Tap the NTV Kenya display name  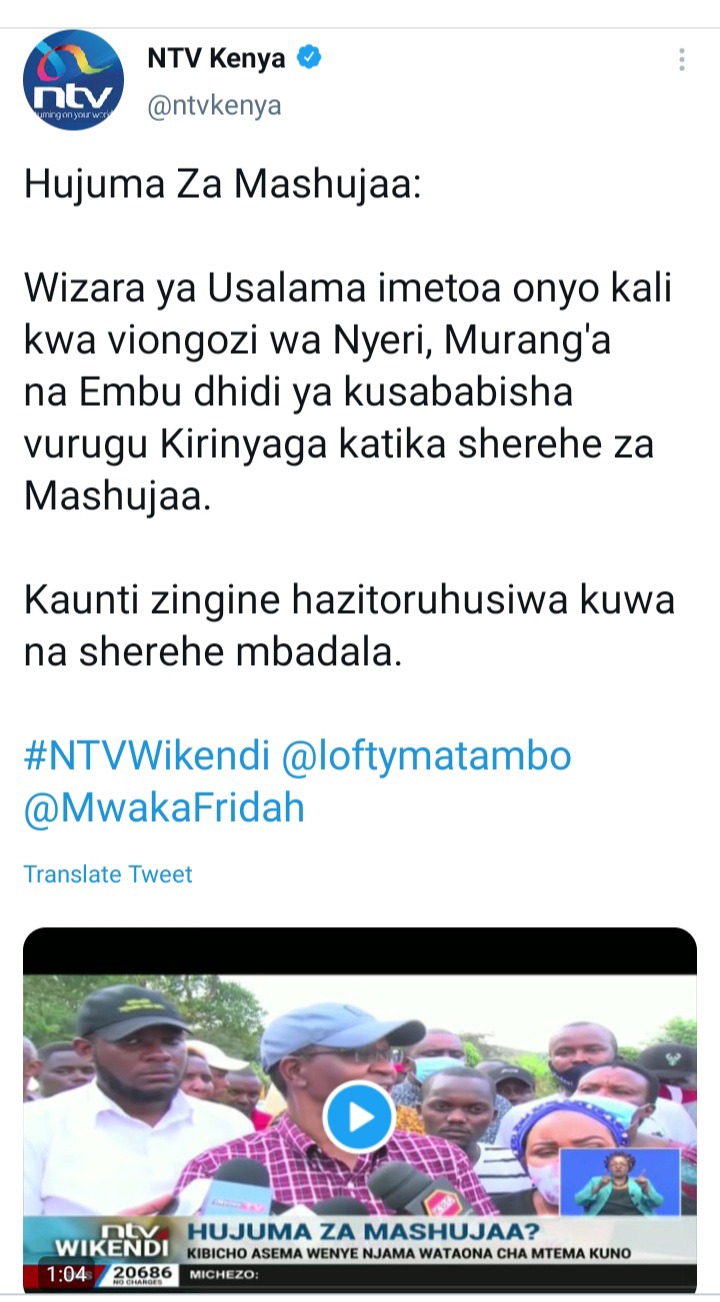tap(216, 58)
